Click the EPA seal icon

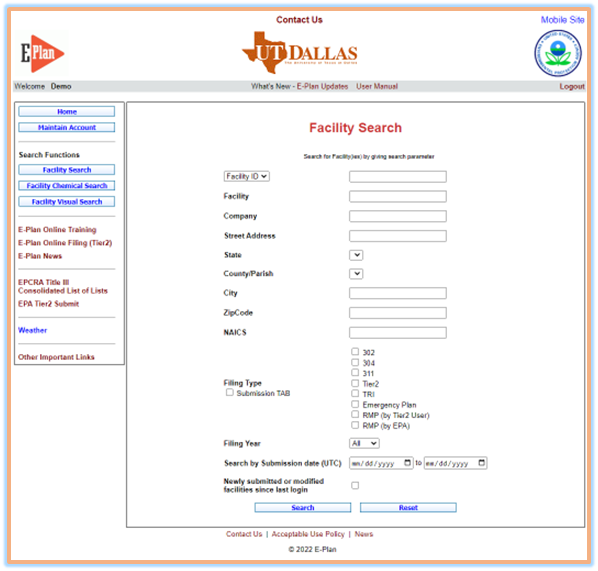(558, 53)
